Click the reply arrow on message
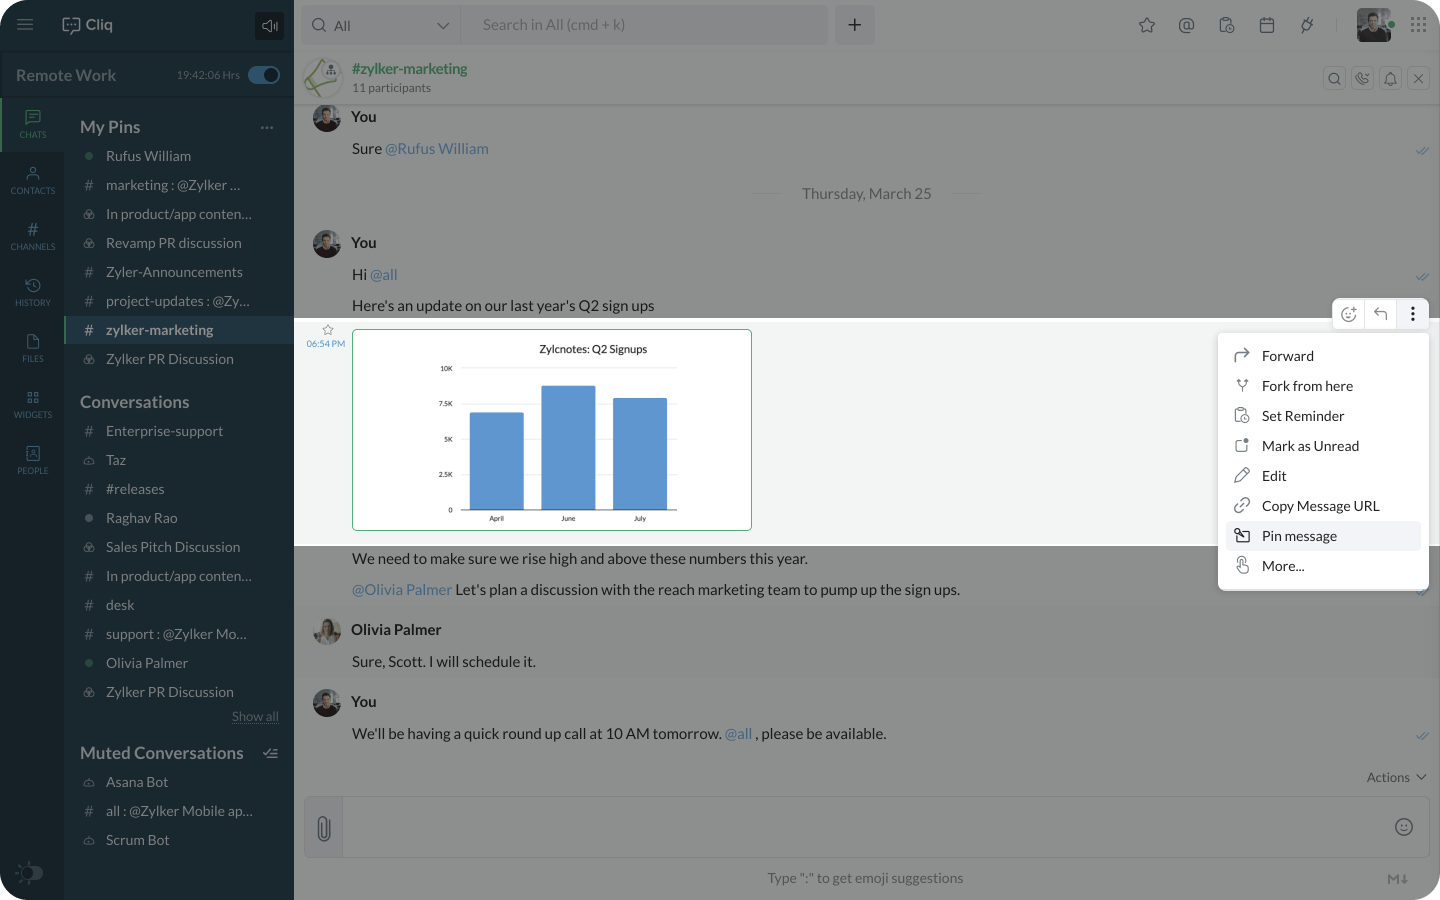 [1380, 314]
